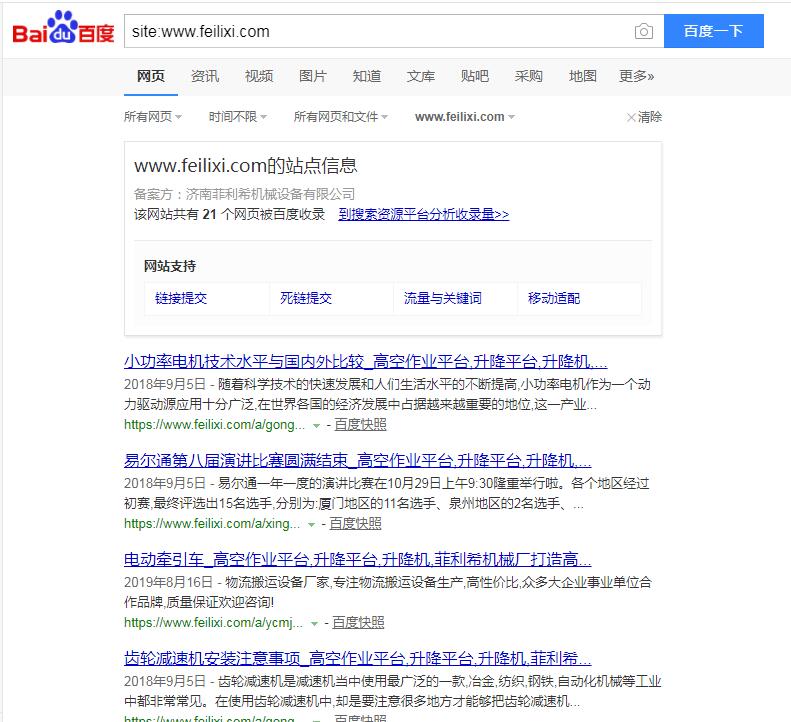The height and width of the screenshot is (722, 791).
Task: Open 百度快照 for the 易尔通 result
Action: pyautogui.click(x=355, y=524)
